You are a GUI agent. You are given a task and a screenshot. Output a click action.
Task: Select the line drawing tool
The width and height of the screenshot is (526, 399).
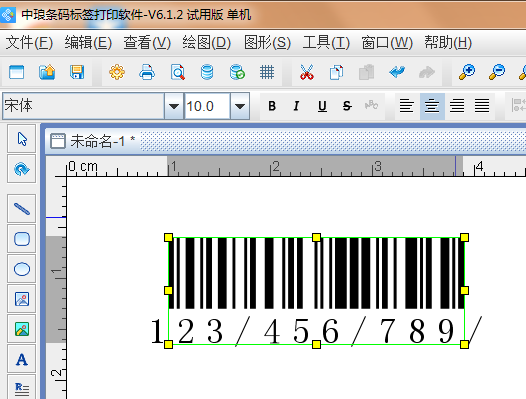(x=22, y=208)
